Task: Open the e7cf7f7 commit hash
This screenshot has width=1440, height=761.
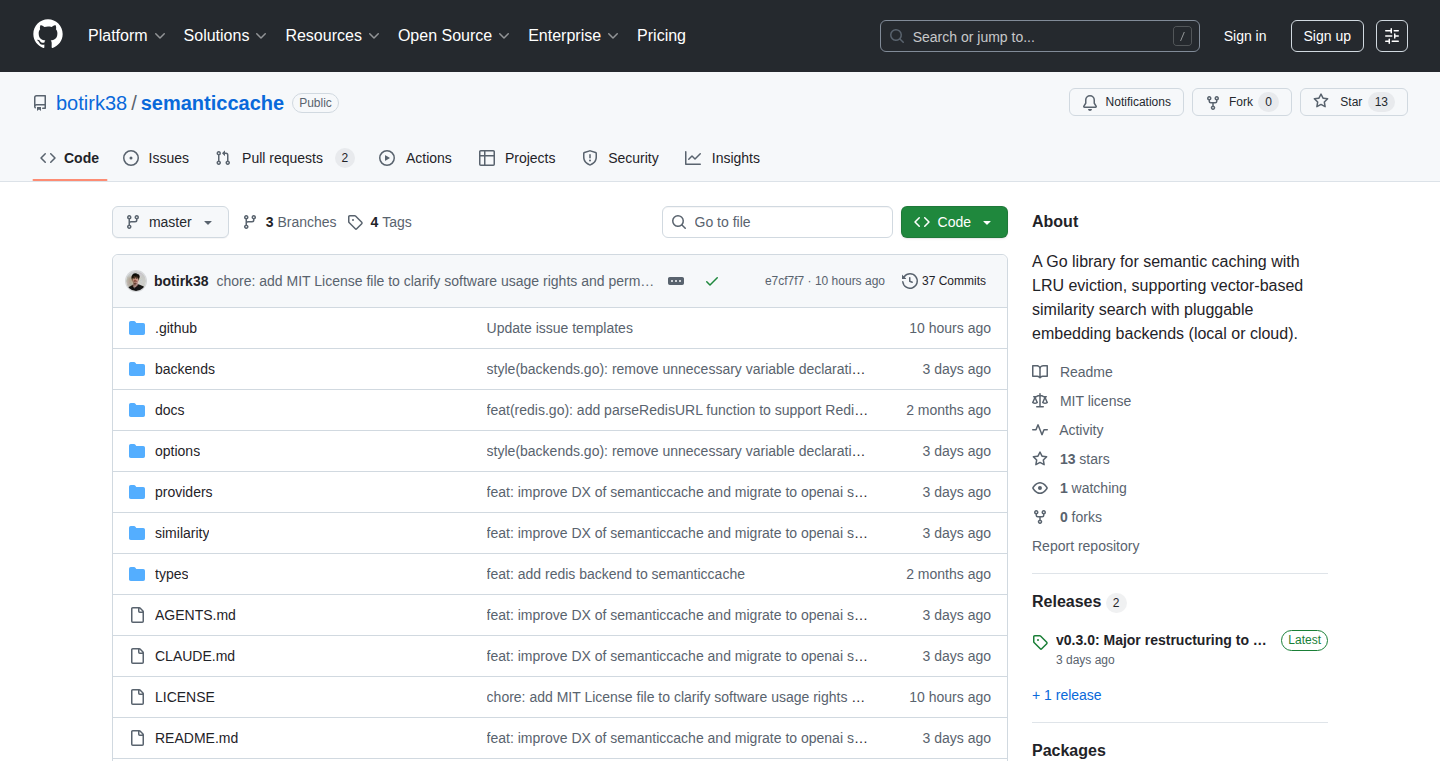Action: pos(784,281)
